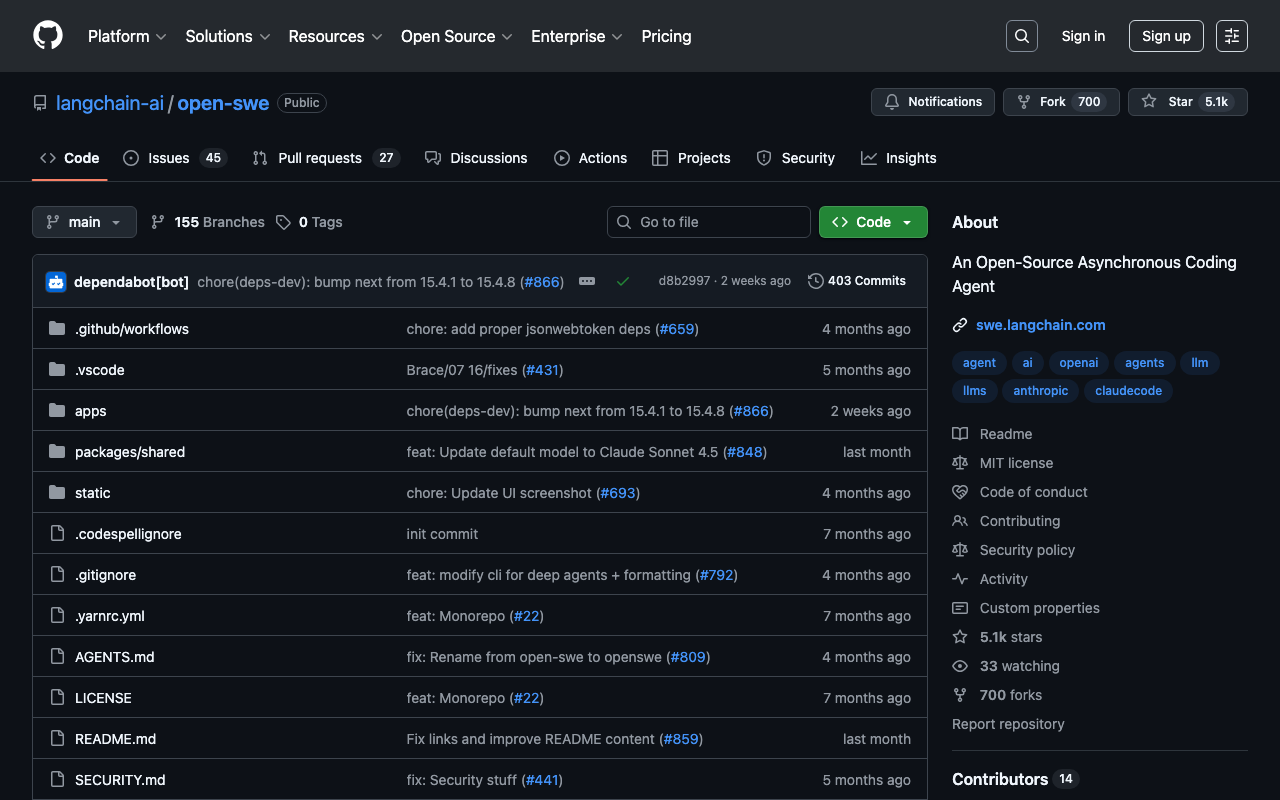Click the Notifications bell button
This screenshot has height=800, width=1280.
[933, 102]
